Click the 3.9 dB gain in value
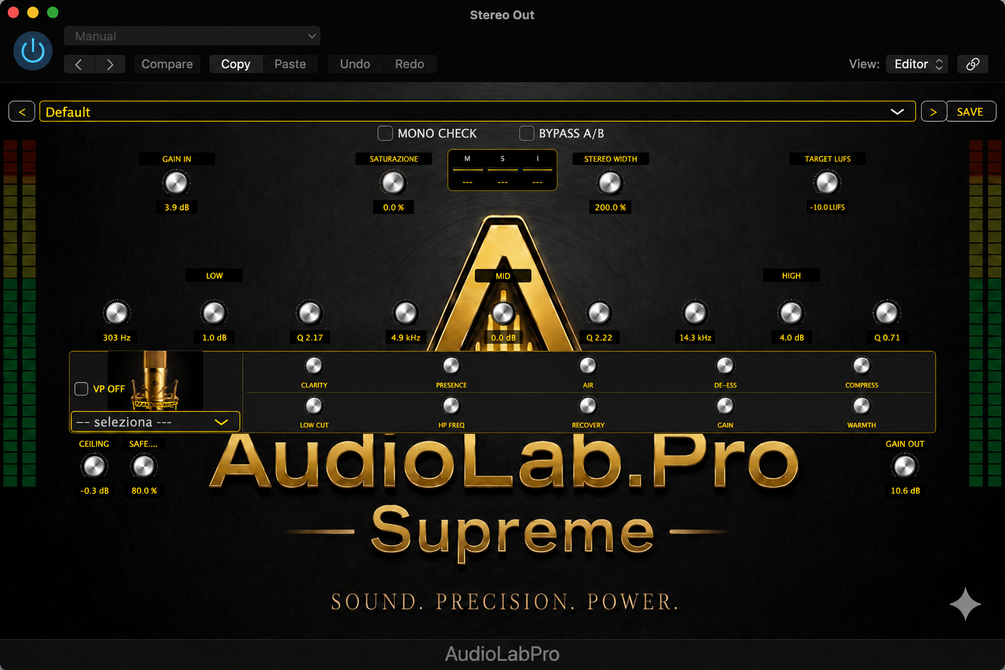Screen dimensions: 1005x670 (x=177, y=208)
